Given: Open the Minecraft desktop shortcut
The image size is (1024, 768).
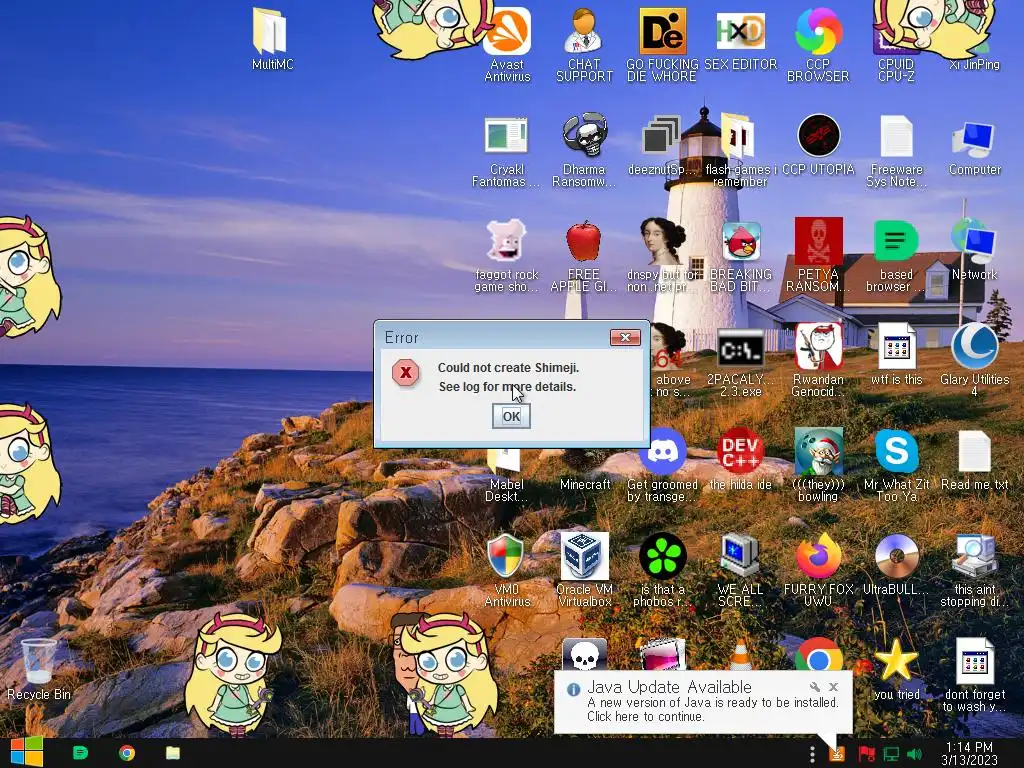Looking at the screenshot, I should pyautogui.click(x=585, y=484).
